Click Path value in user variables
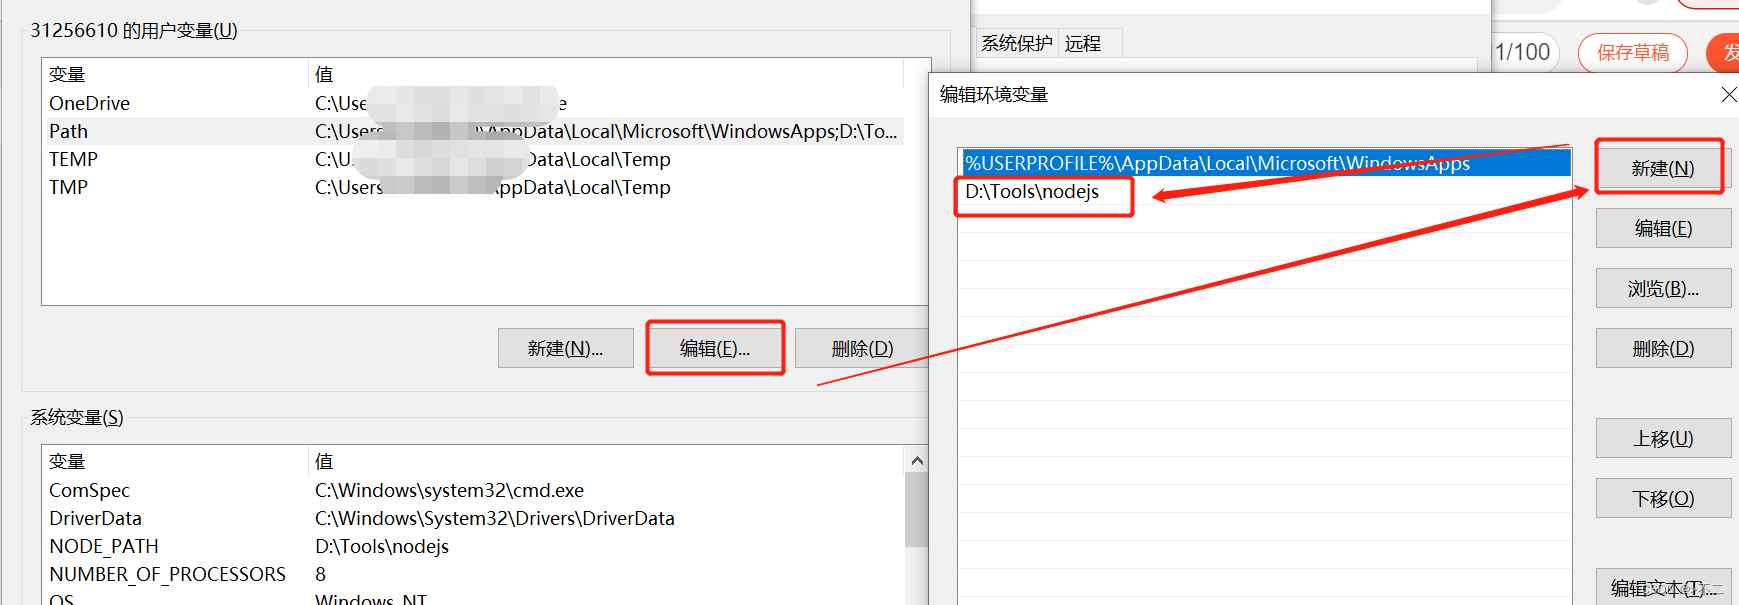 (x=606, y=131)
